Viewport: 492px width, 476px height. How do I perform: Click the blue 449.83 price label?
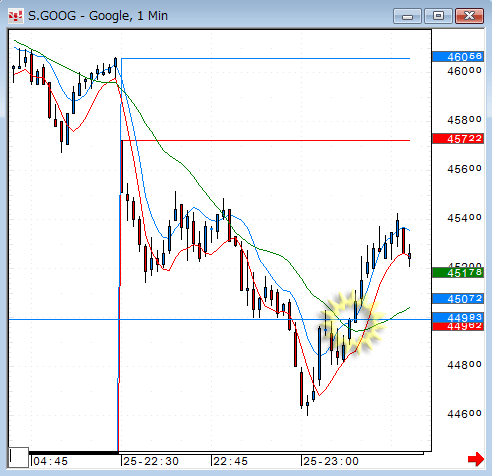click(x=457, y=317)
